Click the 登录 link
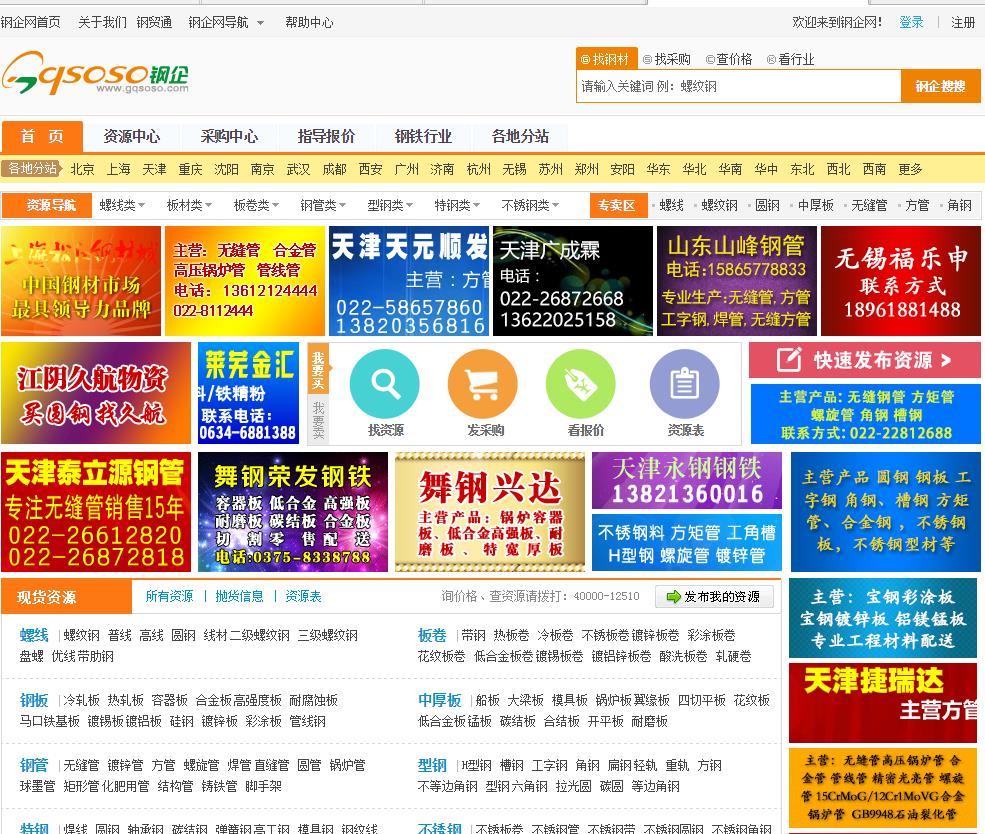Viewport: 985px width, 834px height. (911, 23)
